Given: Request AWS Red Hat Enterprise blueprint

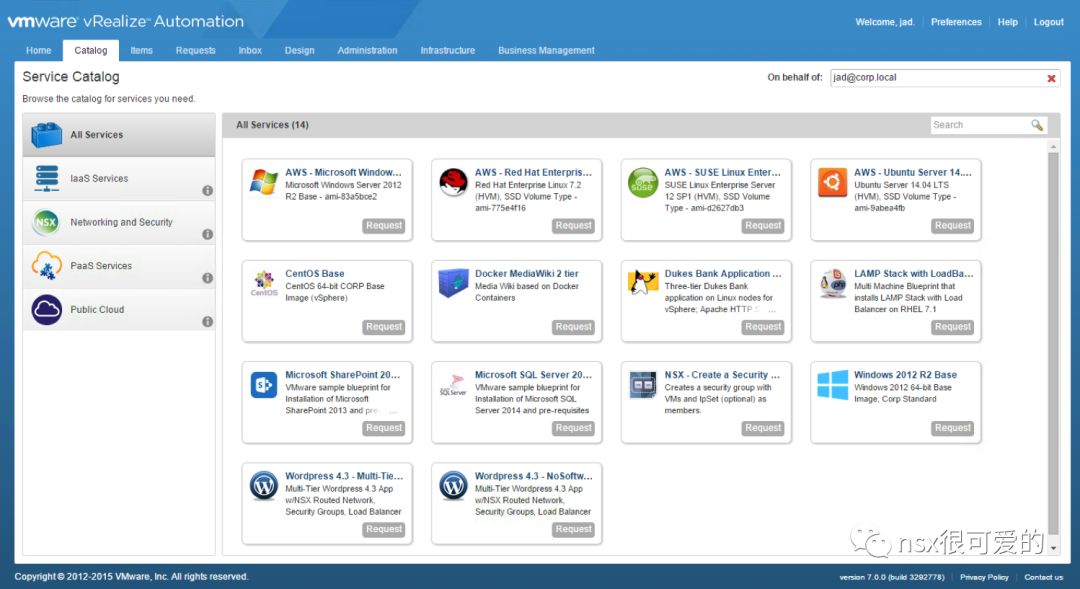Looking at the screenshot, I should tap(573, 225).
